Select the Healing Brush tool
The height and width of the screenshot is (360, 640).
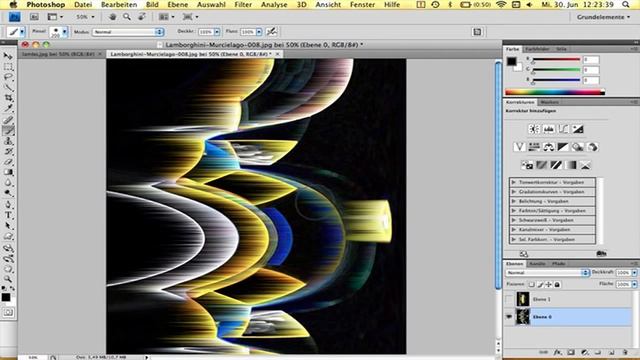pyautogui.click(x=8, y=120)
